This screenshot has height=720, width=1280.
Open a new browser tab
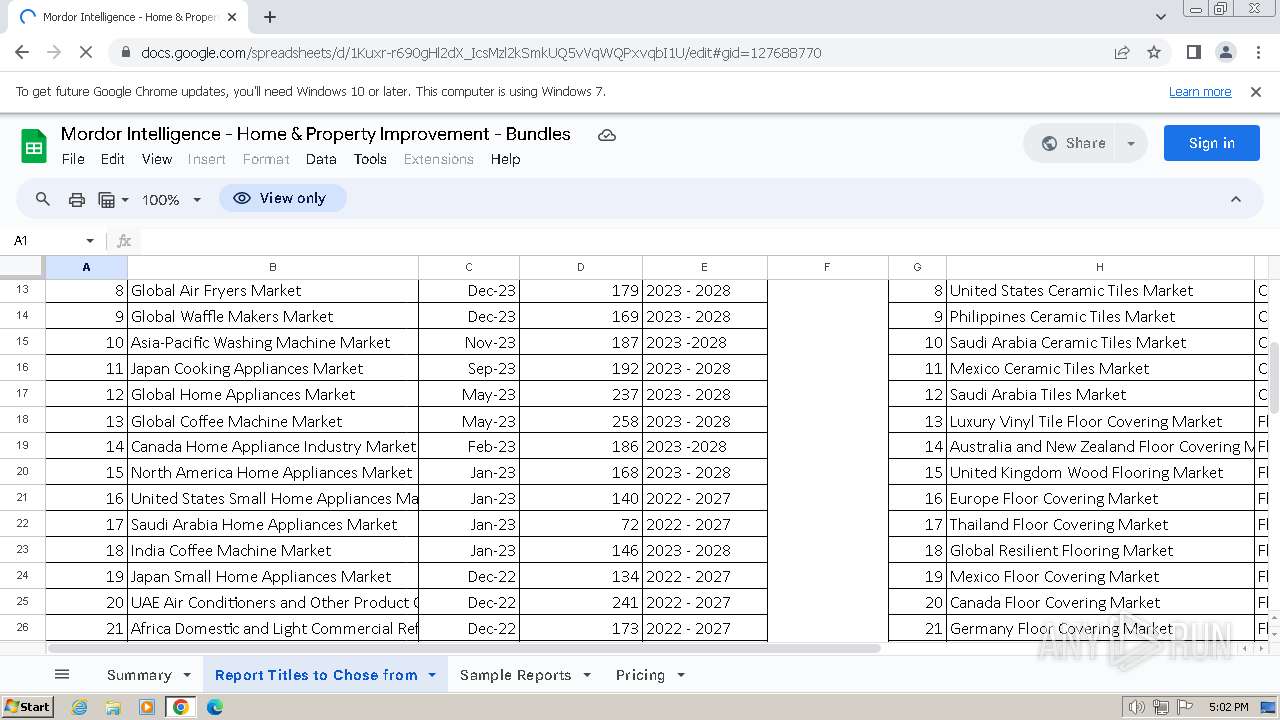[270, 17]
